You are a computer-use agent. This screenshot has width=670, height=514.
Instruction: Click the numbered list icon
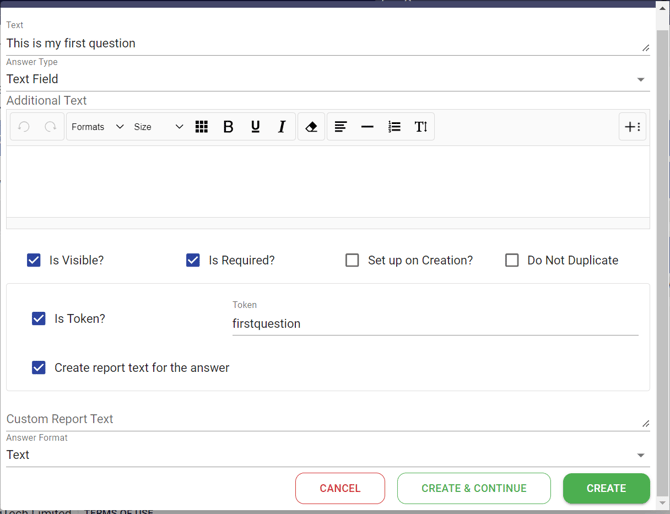click(394, 127)
